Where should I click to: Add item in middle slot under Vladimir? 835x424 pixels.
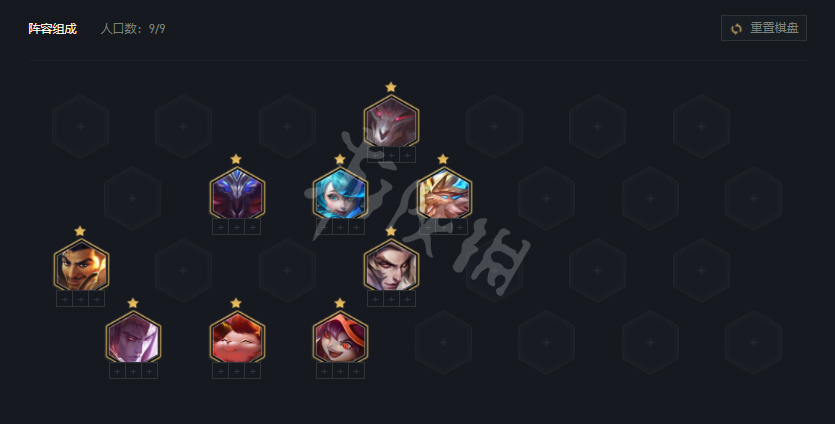(133, 371)
